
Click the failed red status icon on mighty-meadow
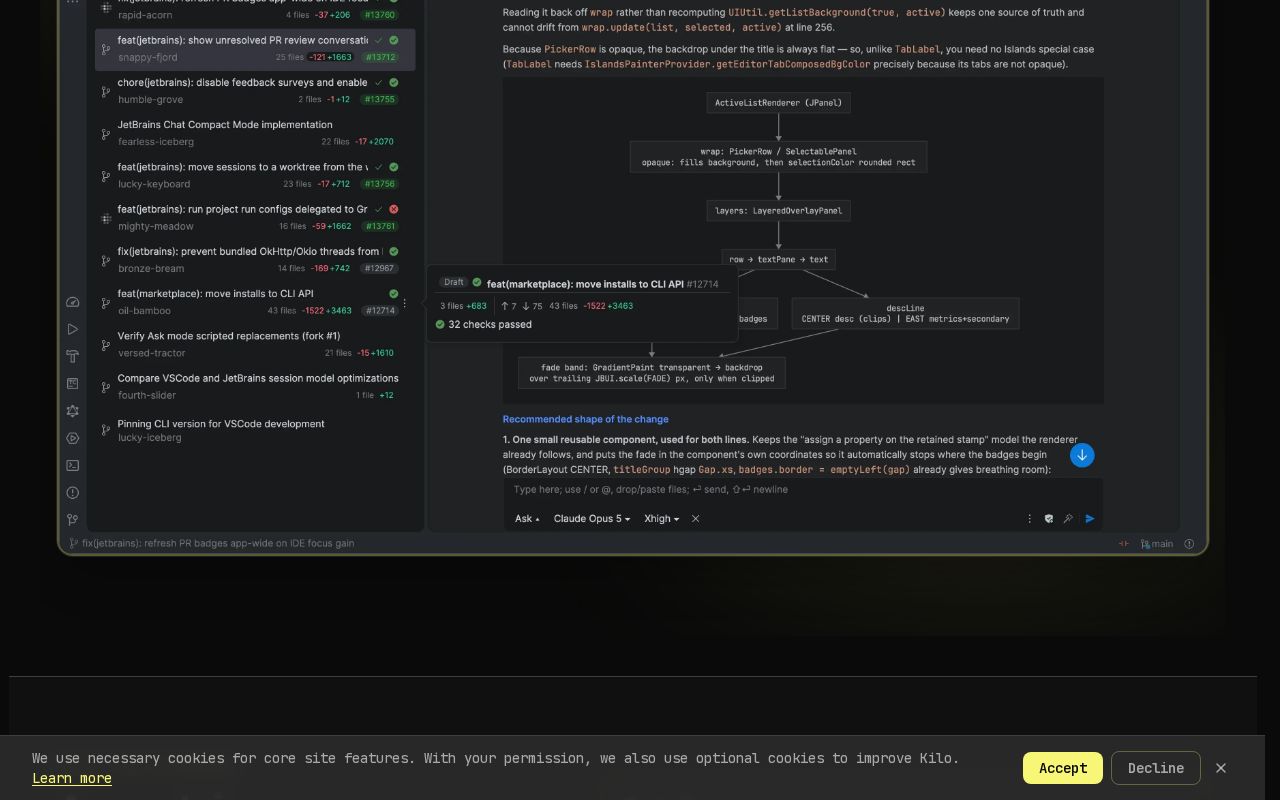click(394, 209)
